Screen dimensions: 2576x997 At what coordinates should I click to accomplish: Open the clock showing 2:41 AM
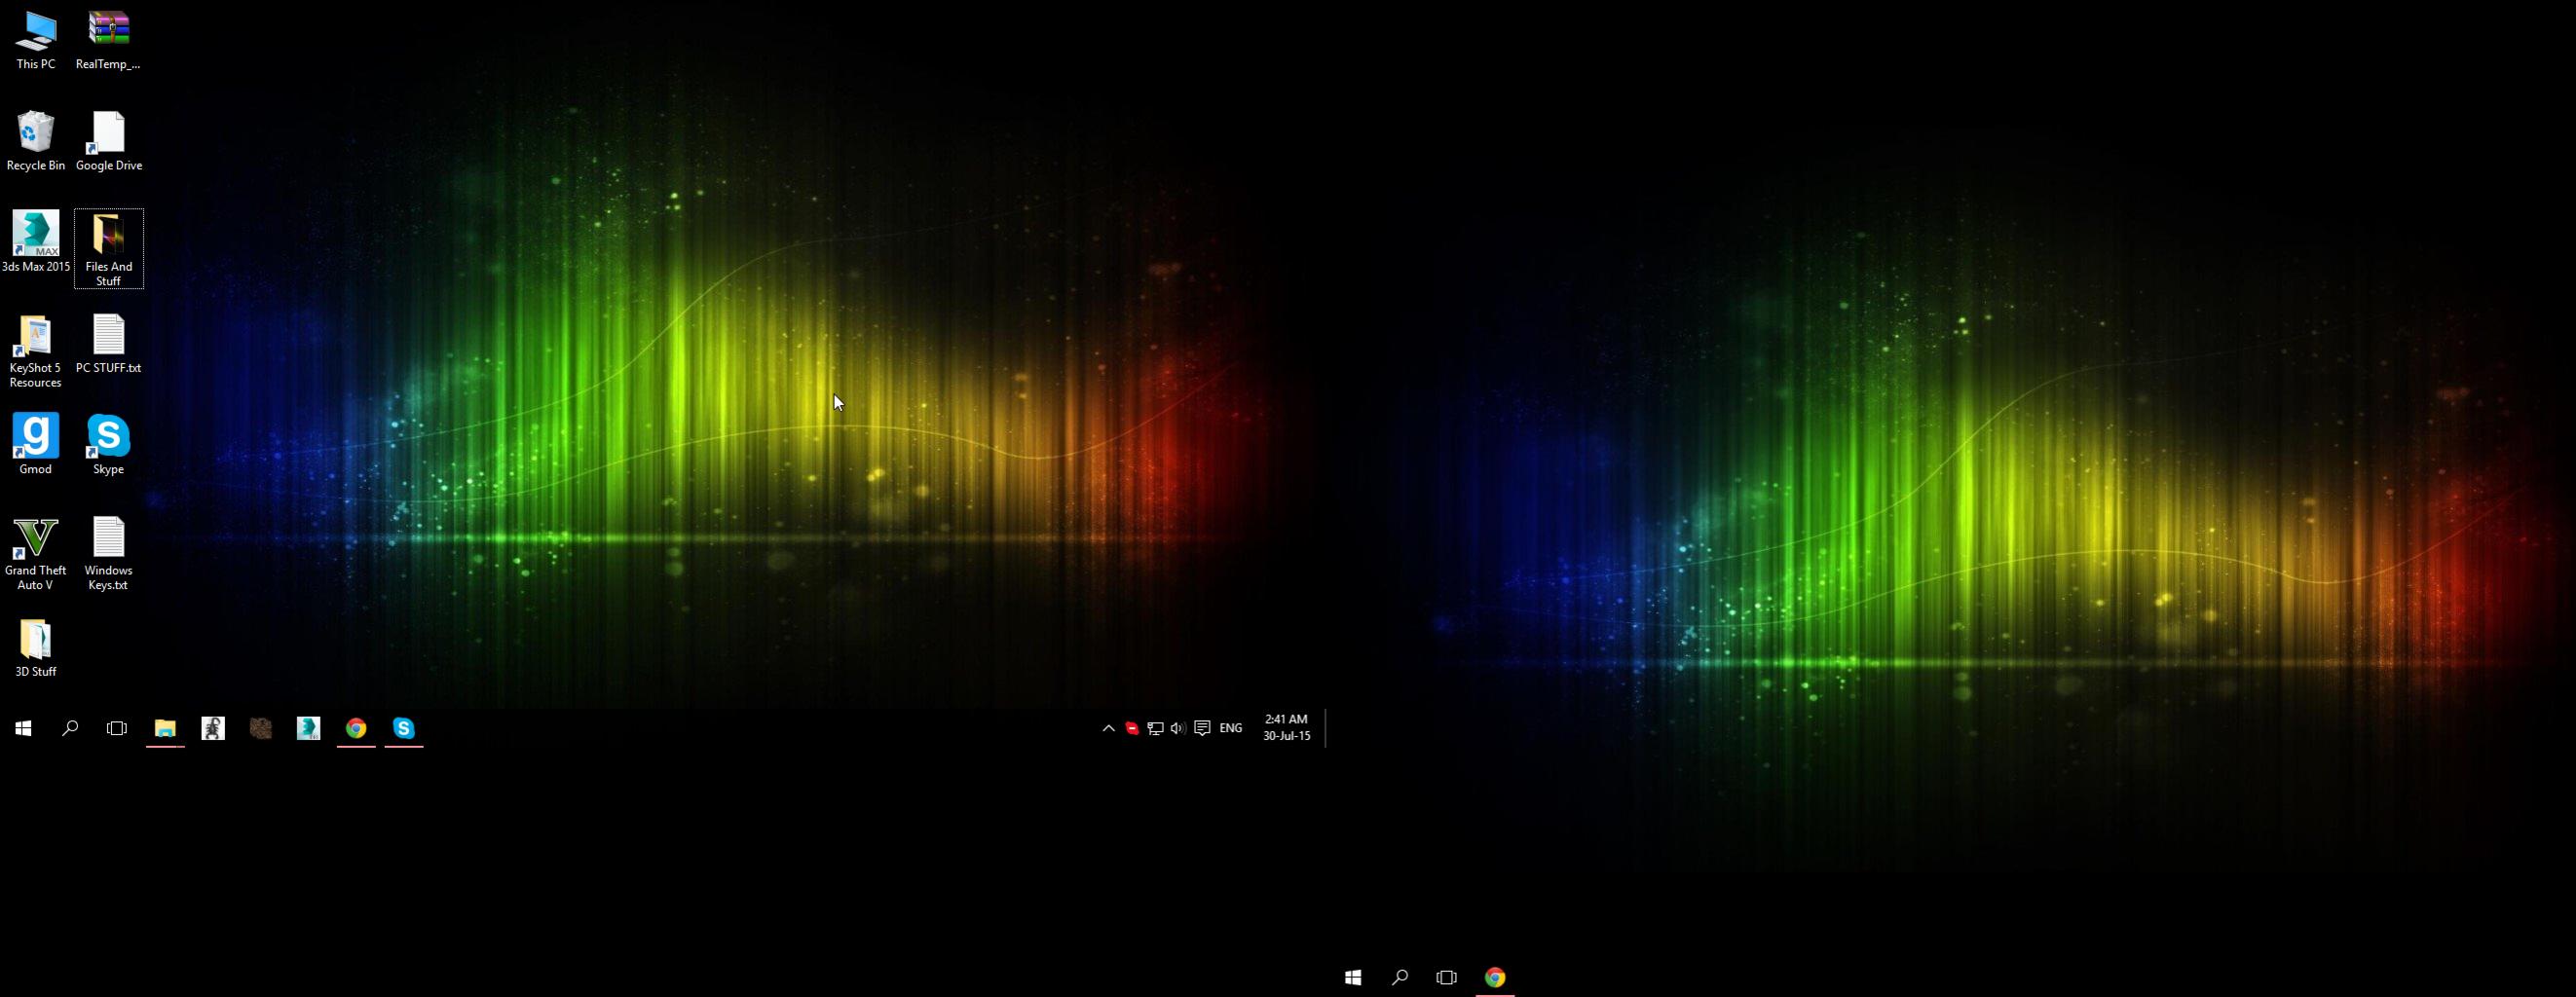pos(1286,728)
